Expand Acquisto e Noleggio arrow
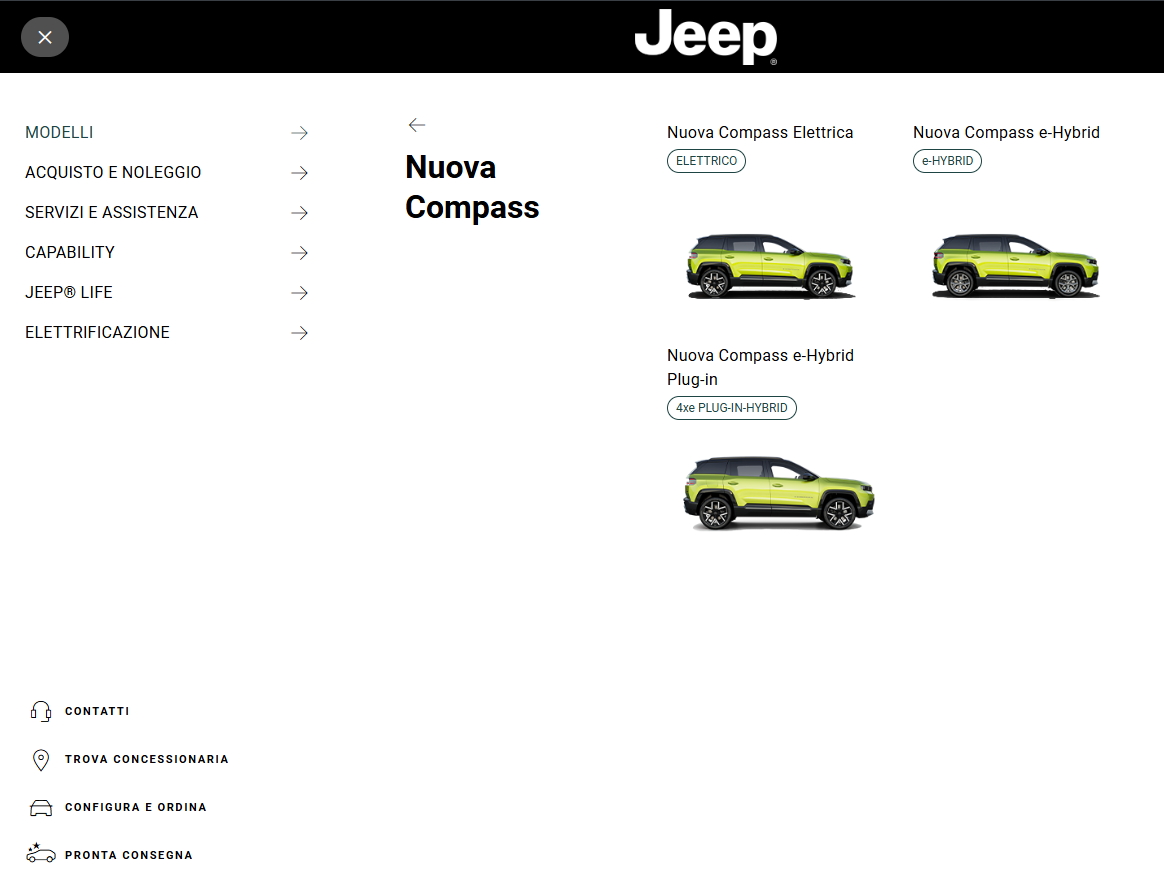1164x873 pixels. click(299, 173)
